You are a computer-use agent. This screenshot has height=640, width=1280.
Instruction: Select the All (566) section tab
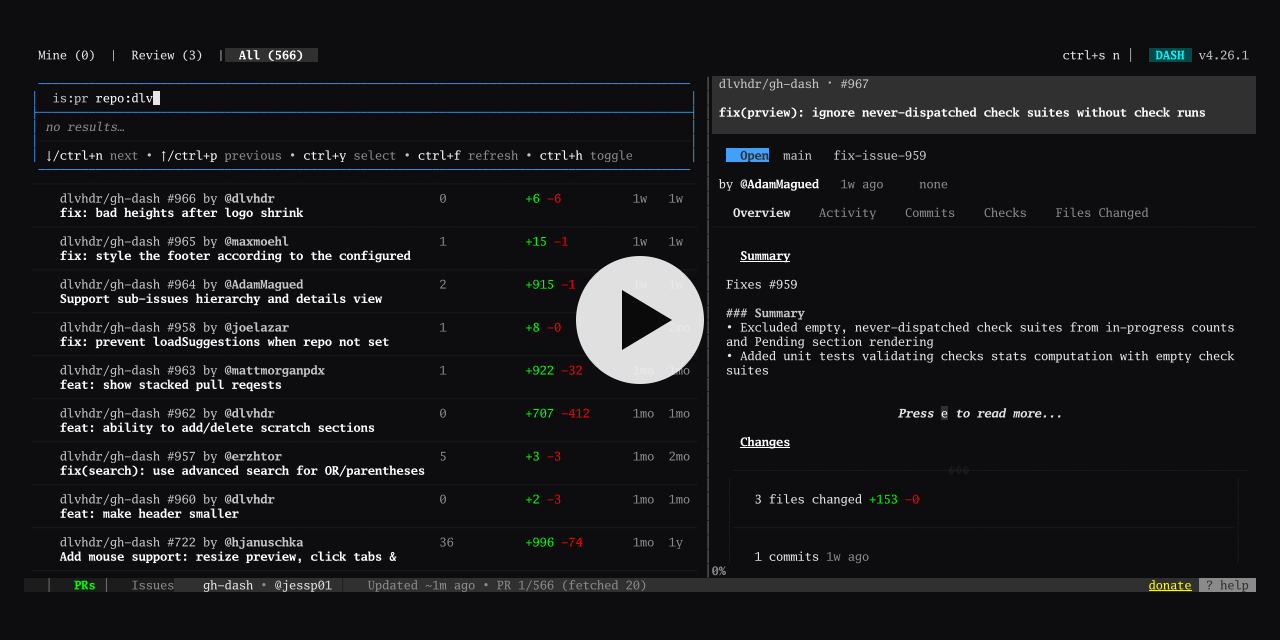coord(271,55)
